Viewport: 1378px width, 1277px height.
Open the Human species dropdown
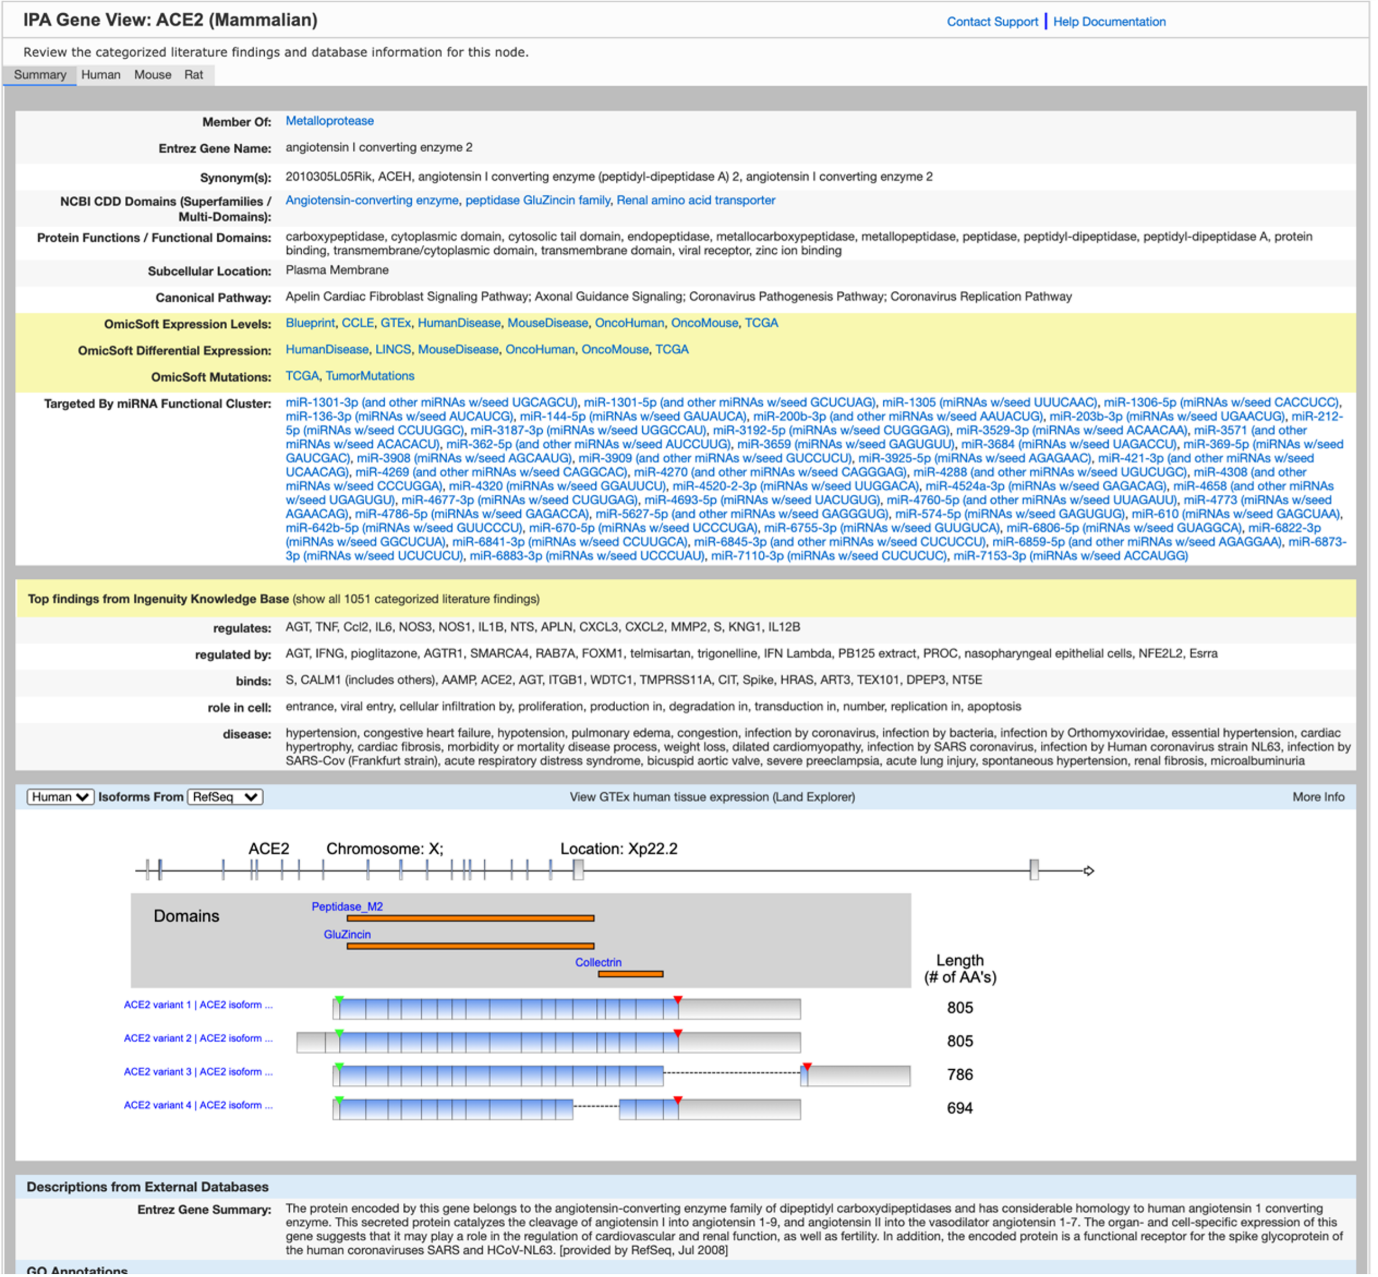[x=60, y=797]
